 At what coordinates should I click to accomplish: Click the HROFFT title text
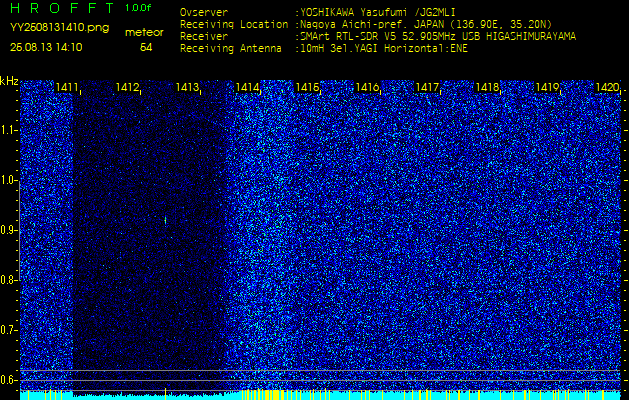pos(63,8)
